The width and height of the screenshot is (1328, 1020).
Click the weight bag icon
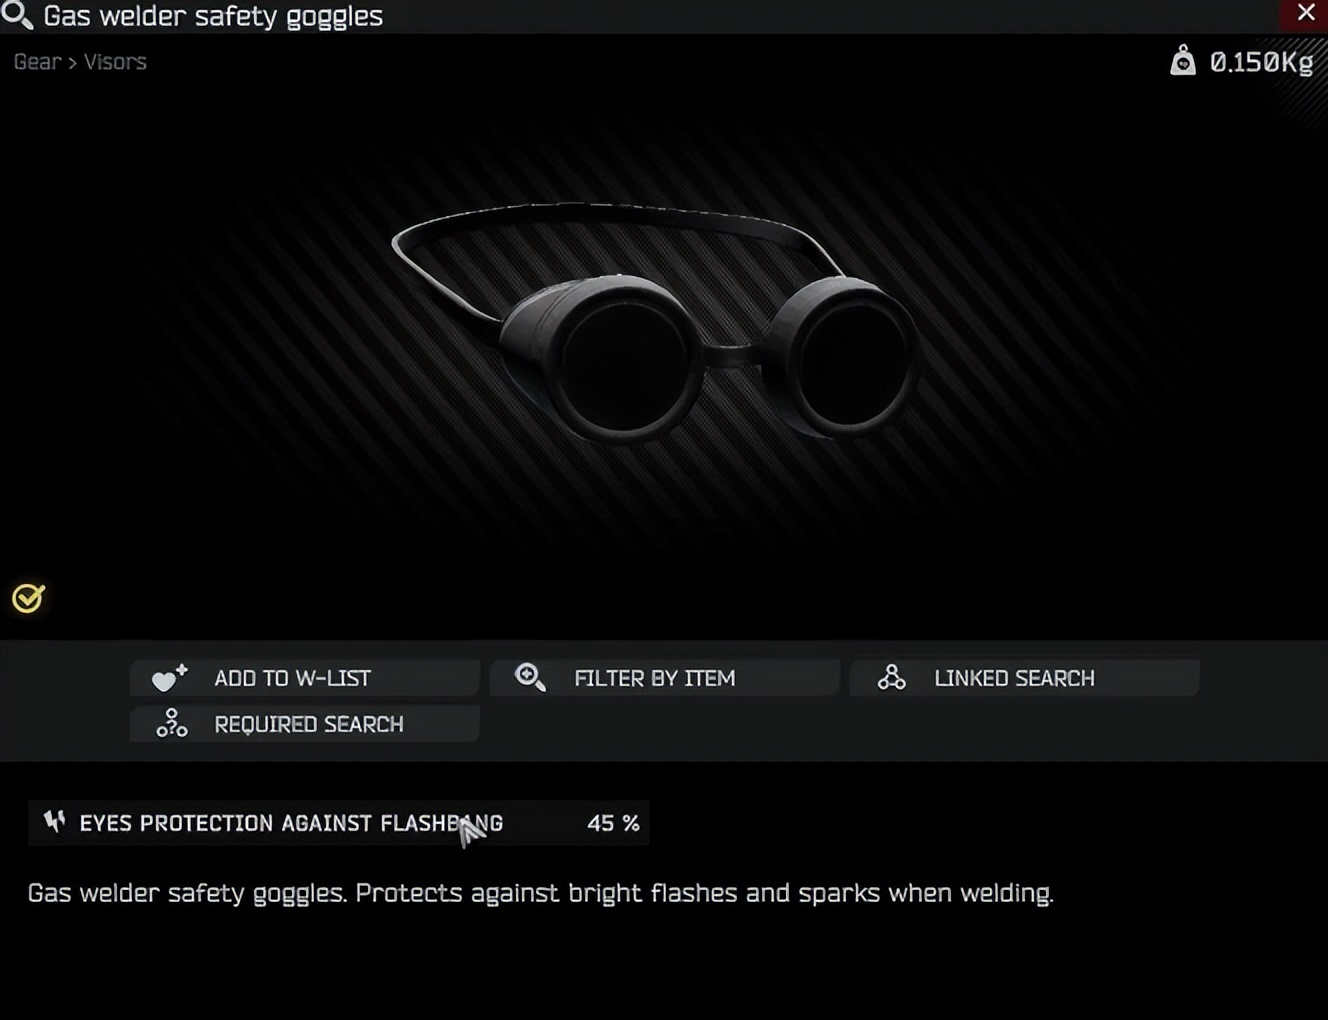click(1183, 61)
